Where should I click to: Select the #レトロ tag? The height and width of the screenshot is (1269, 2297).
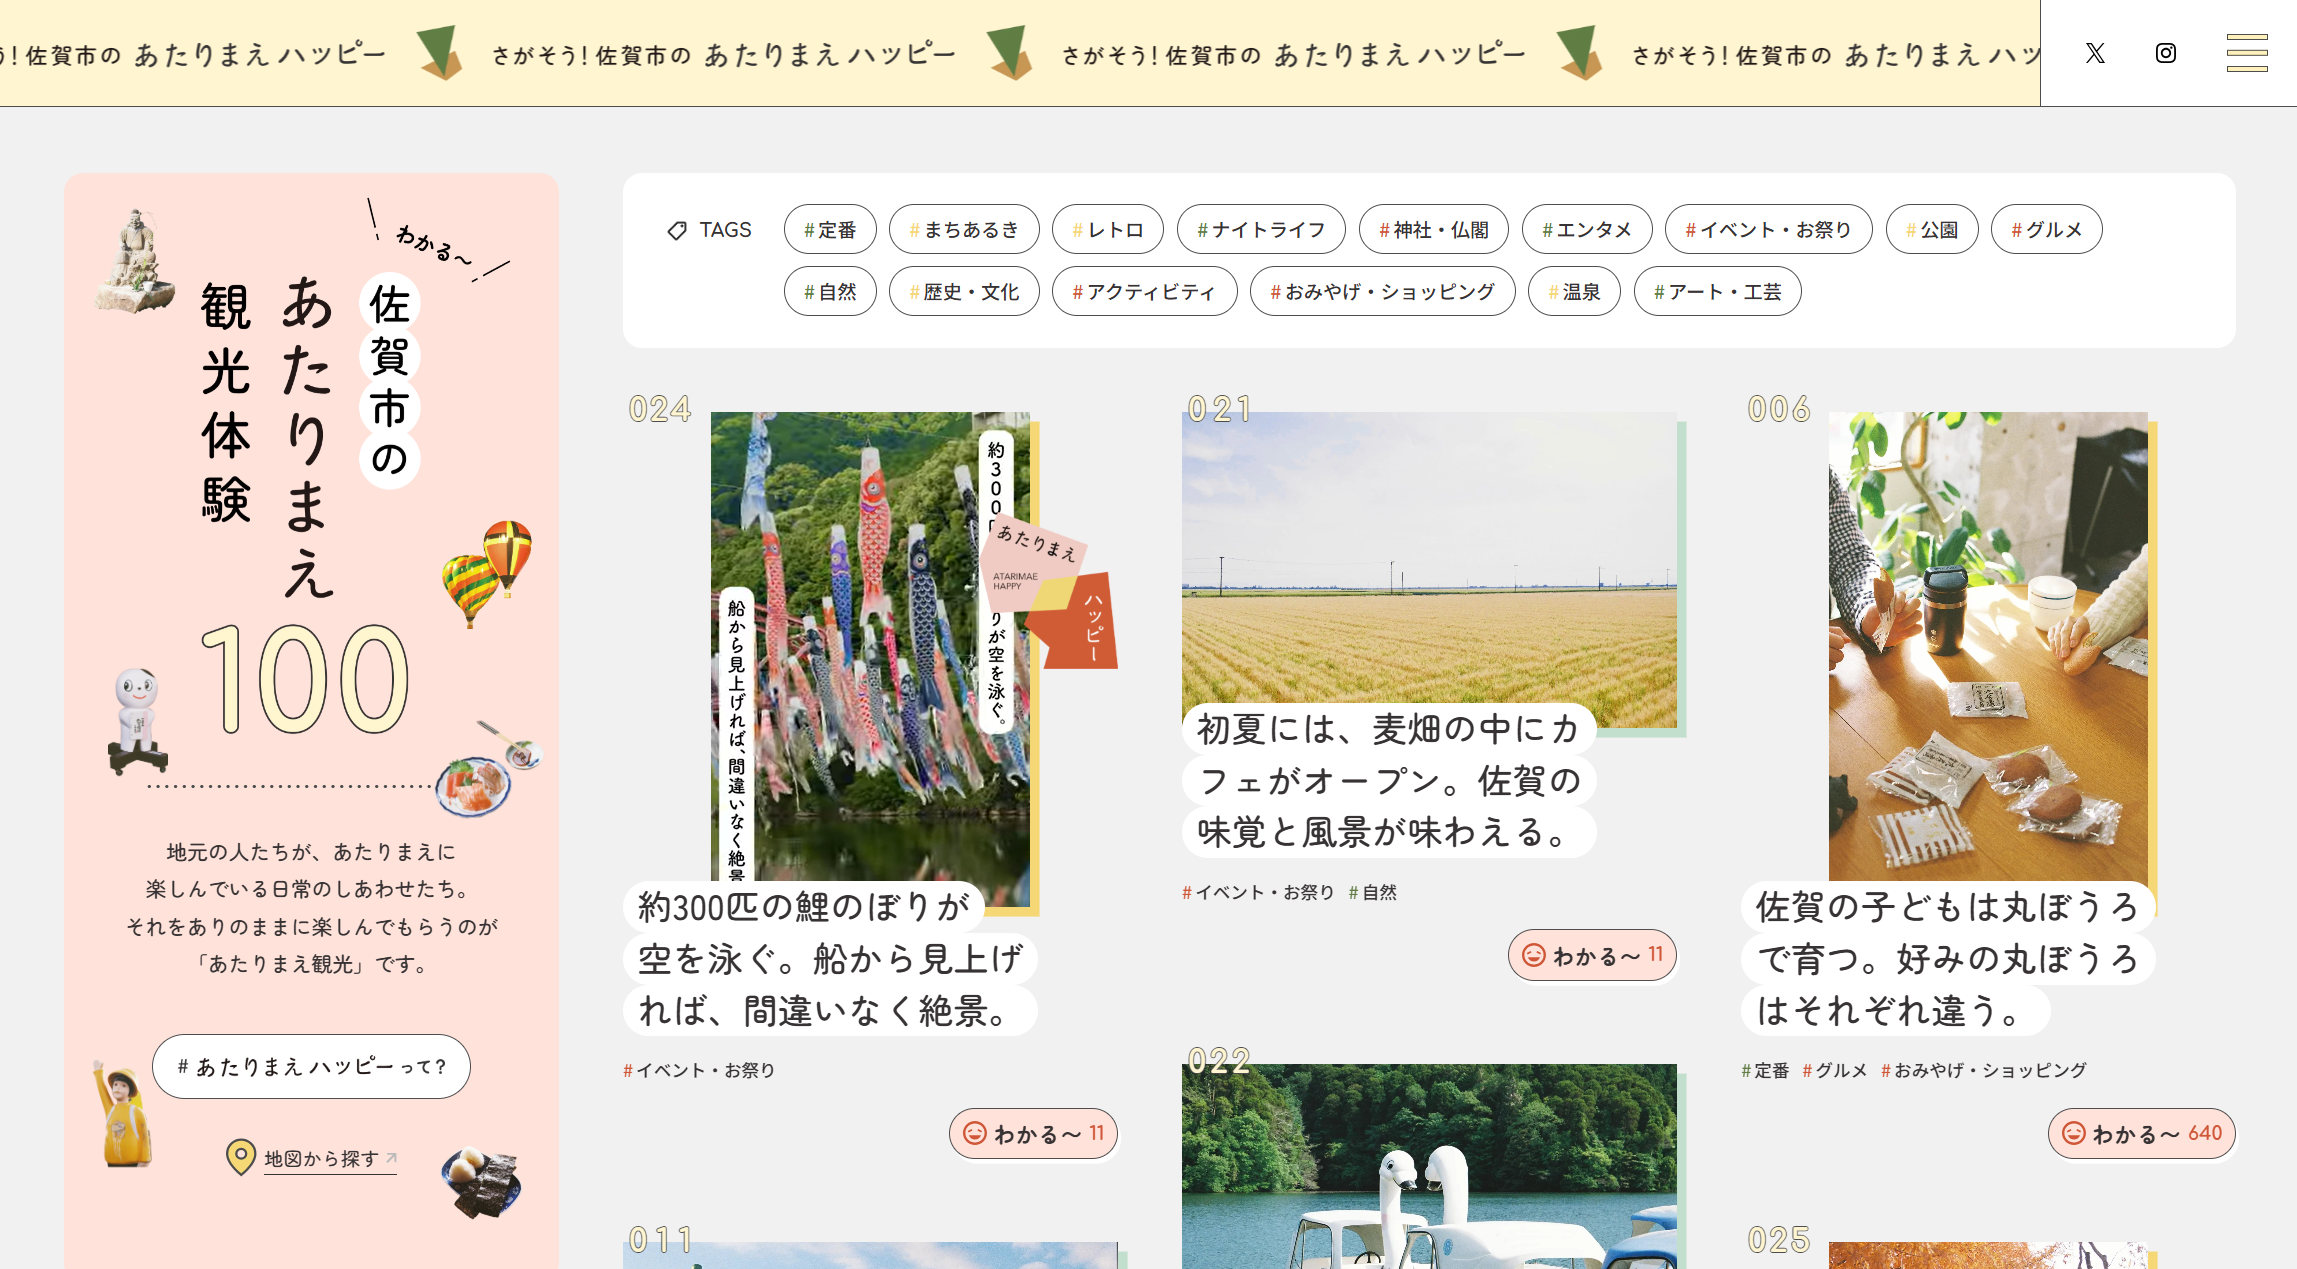pos(1108,229)
